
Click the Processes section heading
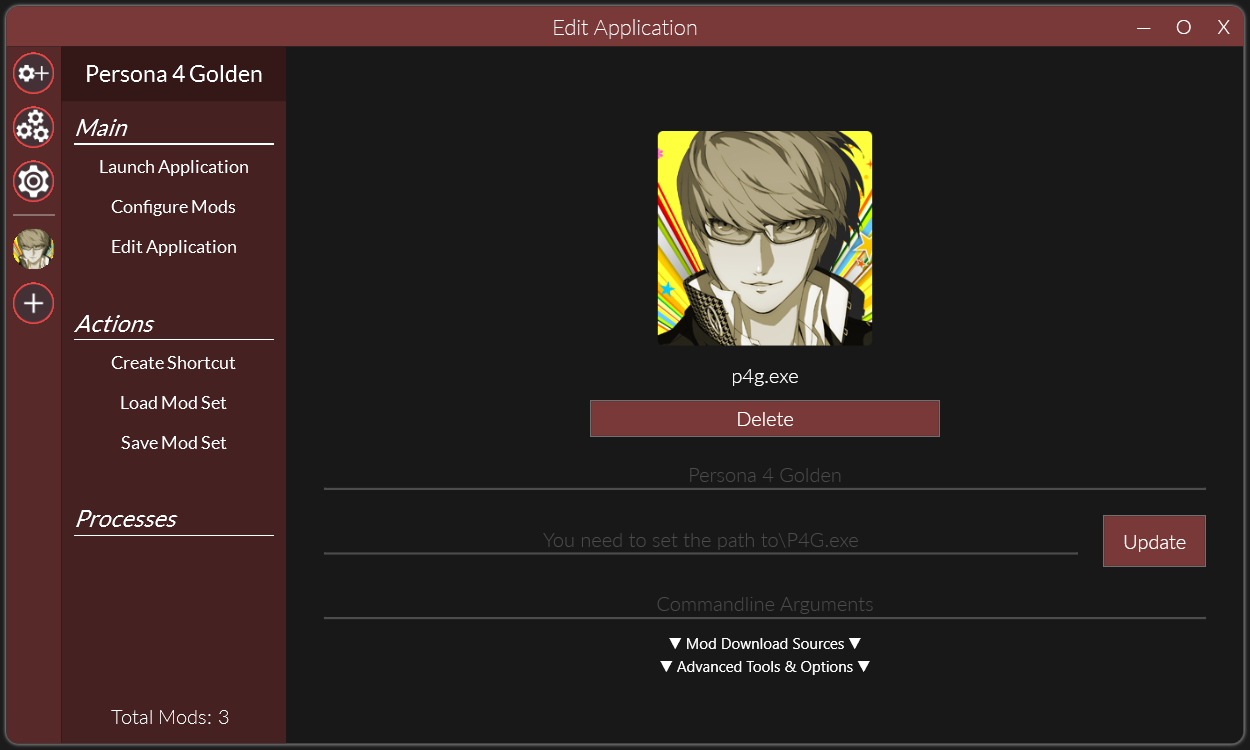(126, 519)
